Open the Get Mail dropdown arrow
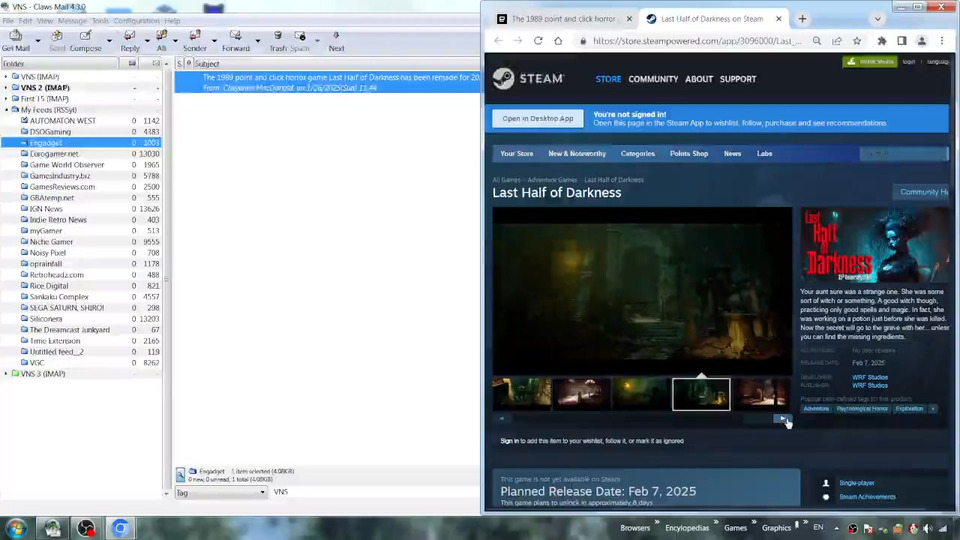Viewport: 960px width, 540px height. (x=38, y=41)
